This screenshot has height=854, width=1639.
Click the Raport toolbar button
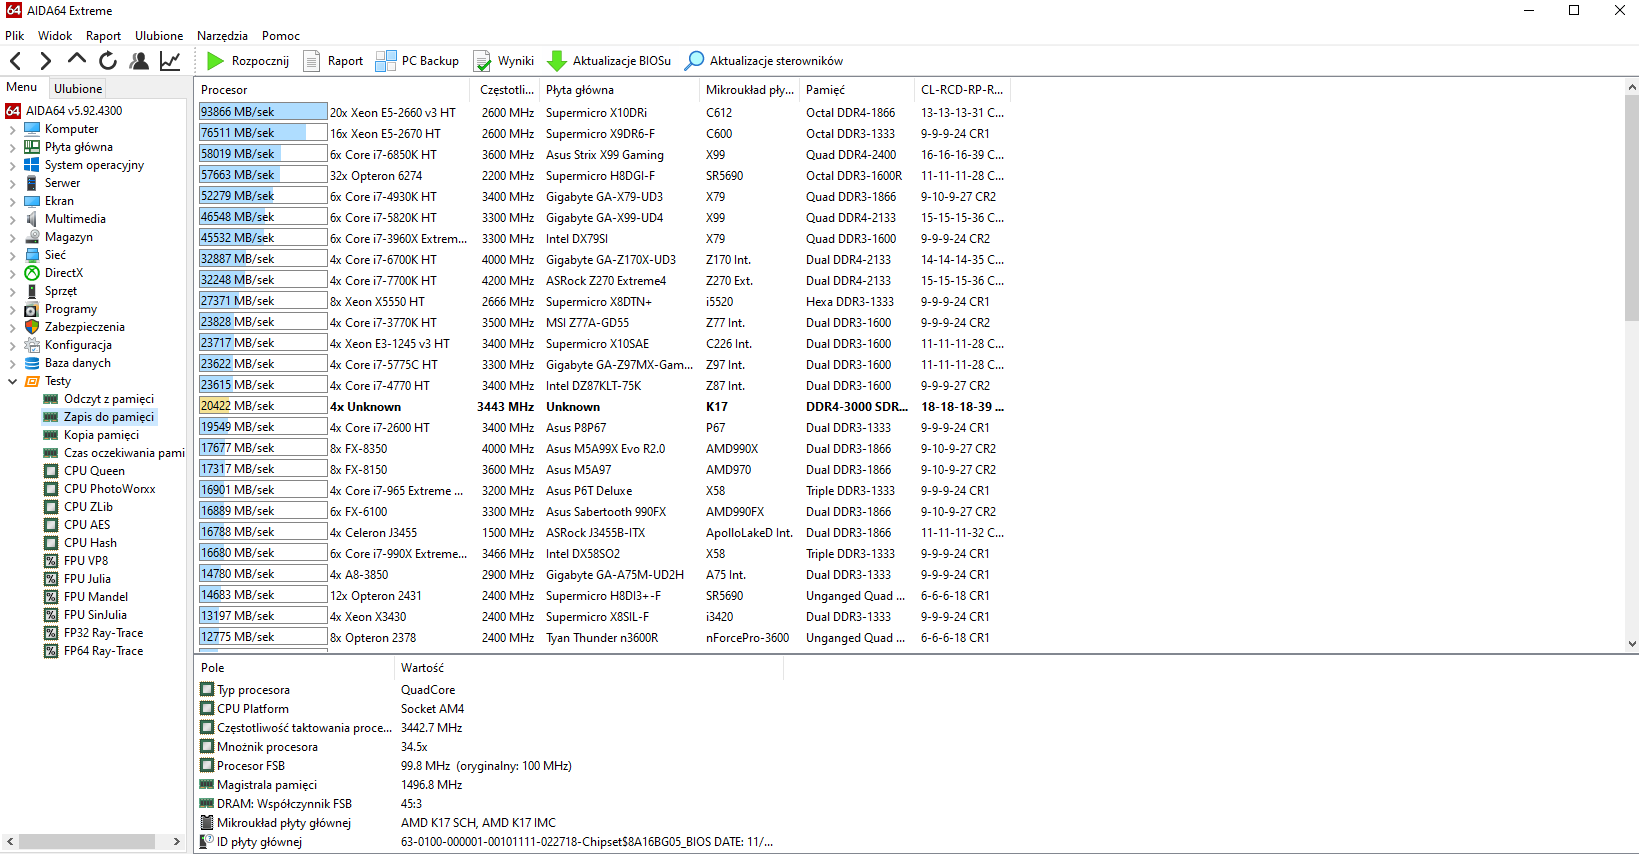334,61
